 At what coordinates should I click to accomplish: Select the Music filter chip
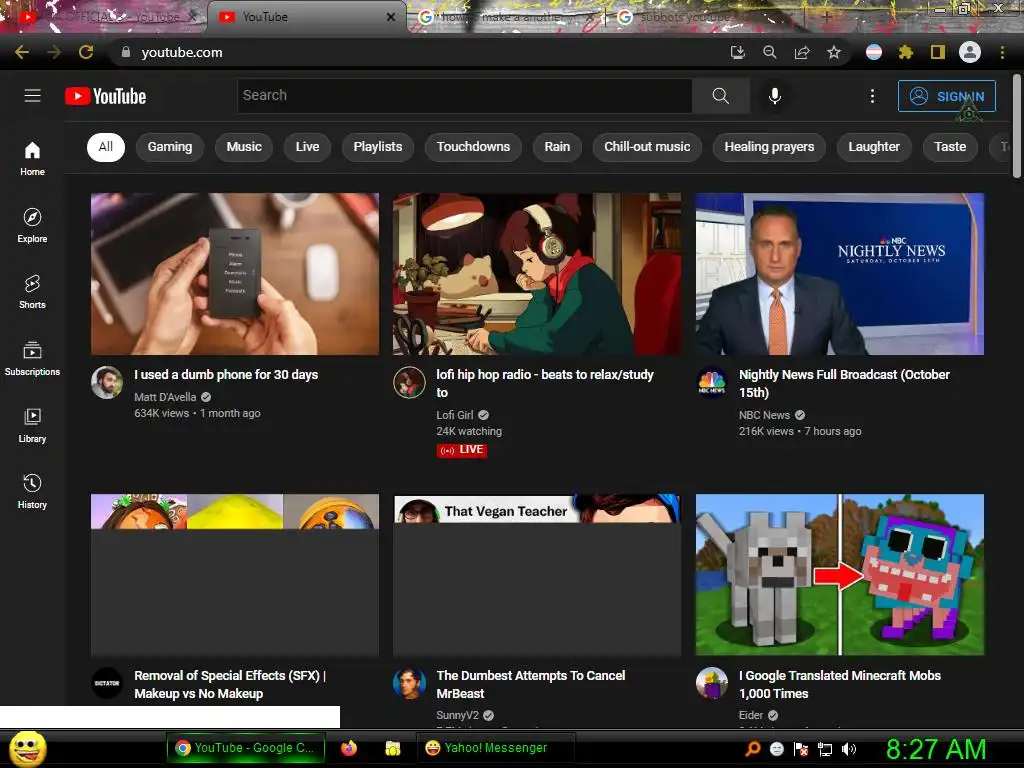click(244, 147)
